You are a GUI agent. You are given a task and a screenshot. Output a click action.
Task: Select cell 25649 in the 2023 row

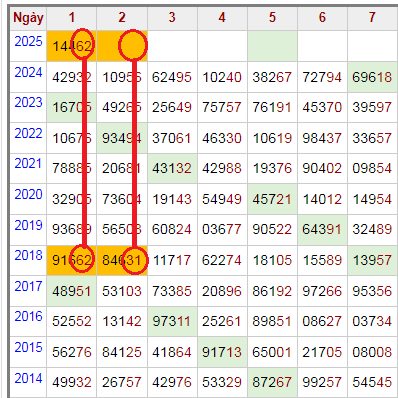pos(172,107)
